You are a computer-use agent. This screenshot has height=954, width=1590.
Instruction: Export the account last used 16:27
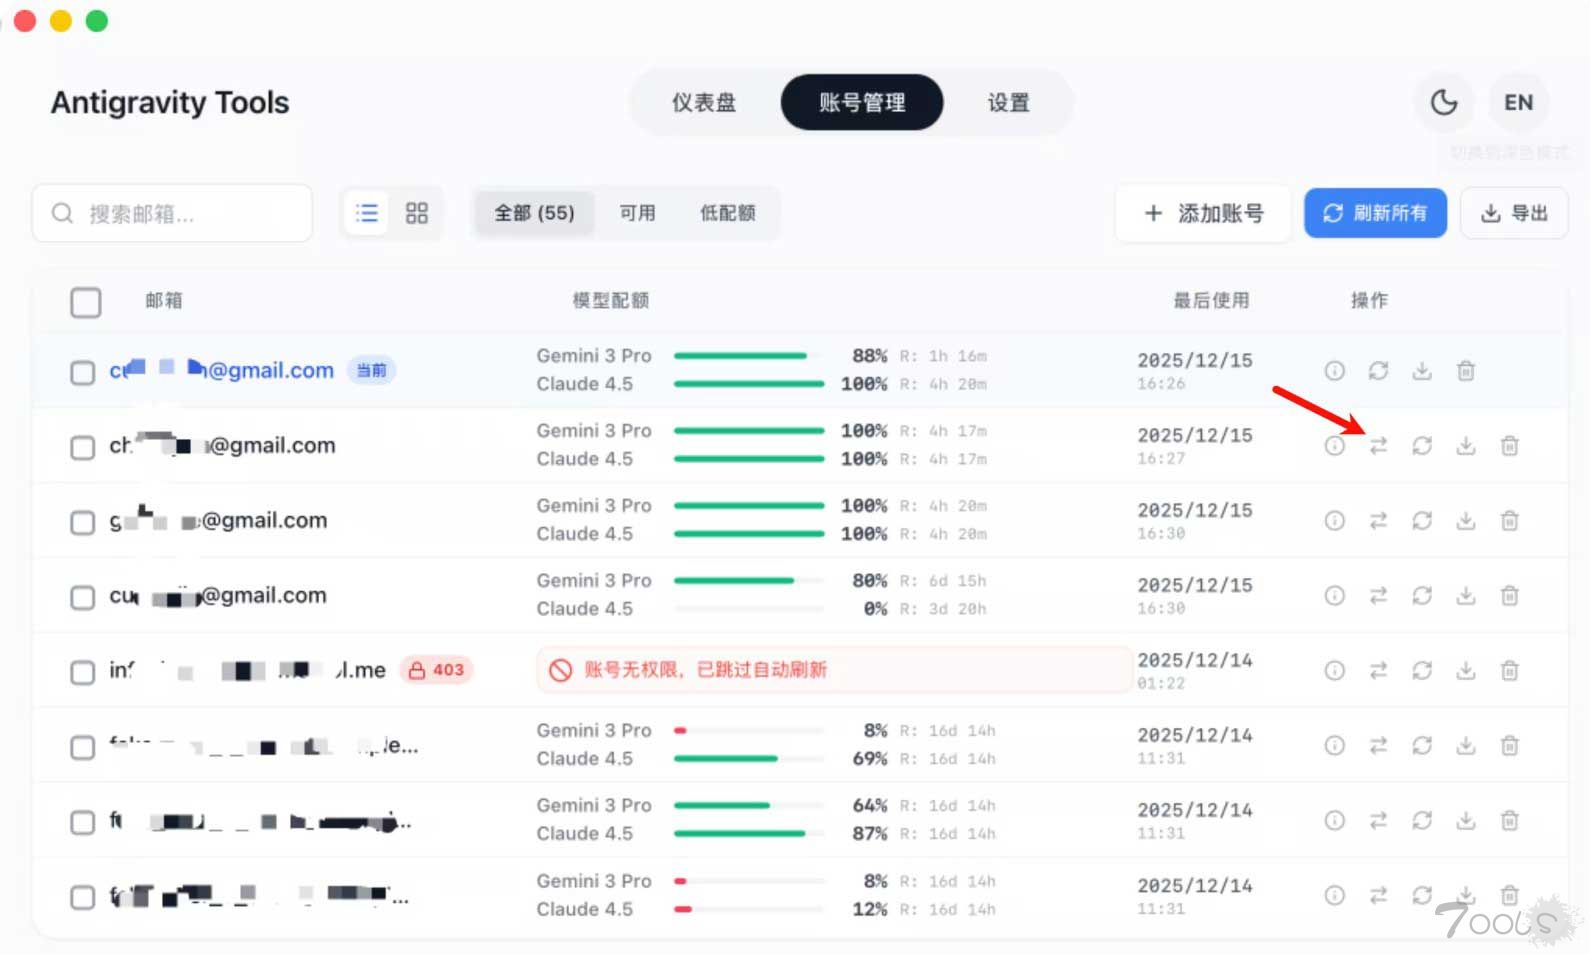pyautogui.click(x=1466, y=446)
